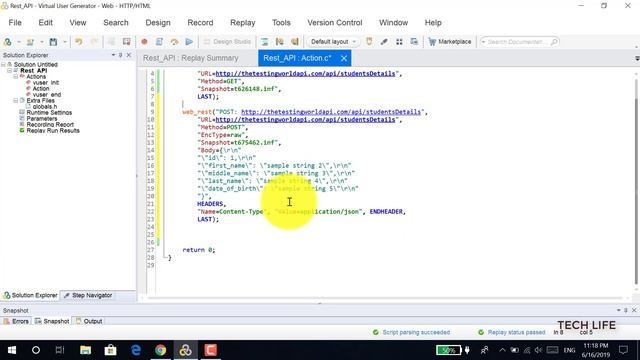Open Recording Report in the tree
Screen dimensions: 640x360
pyautogui.click(x=50, y=124)
